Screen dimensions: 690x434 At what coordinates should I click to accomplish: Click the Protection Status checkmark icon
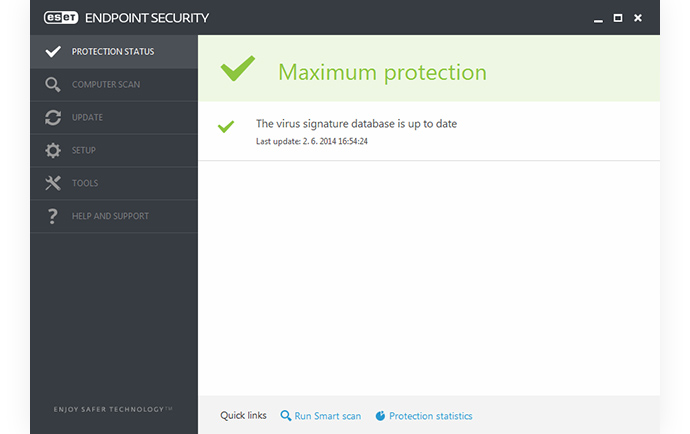click(x=53, y=51)
